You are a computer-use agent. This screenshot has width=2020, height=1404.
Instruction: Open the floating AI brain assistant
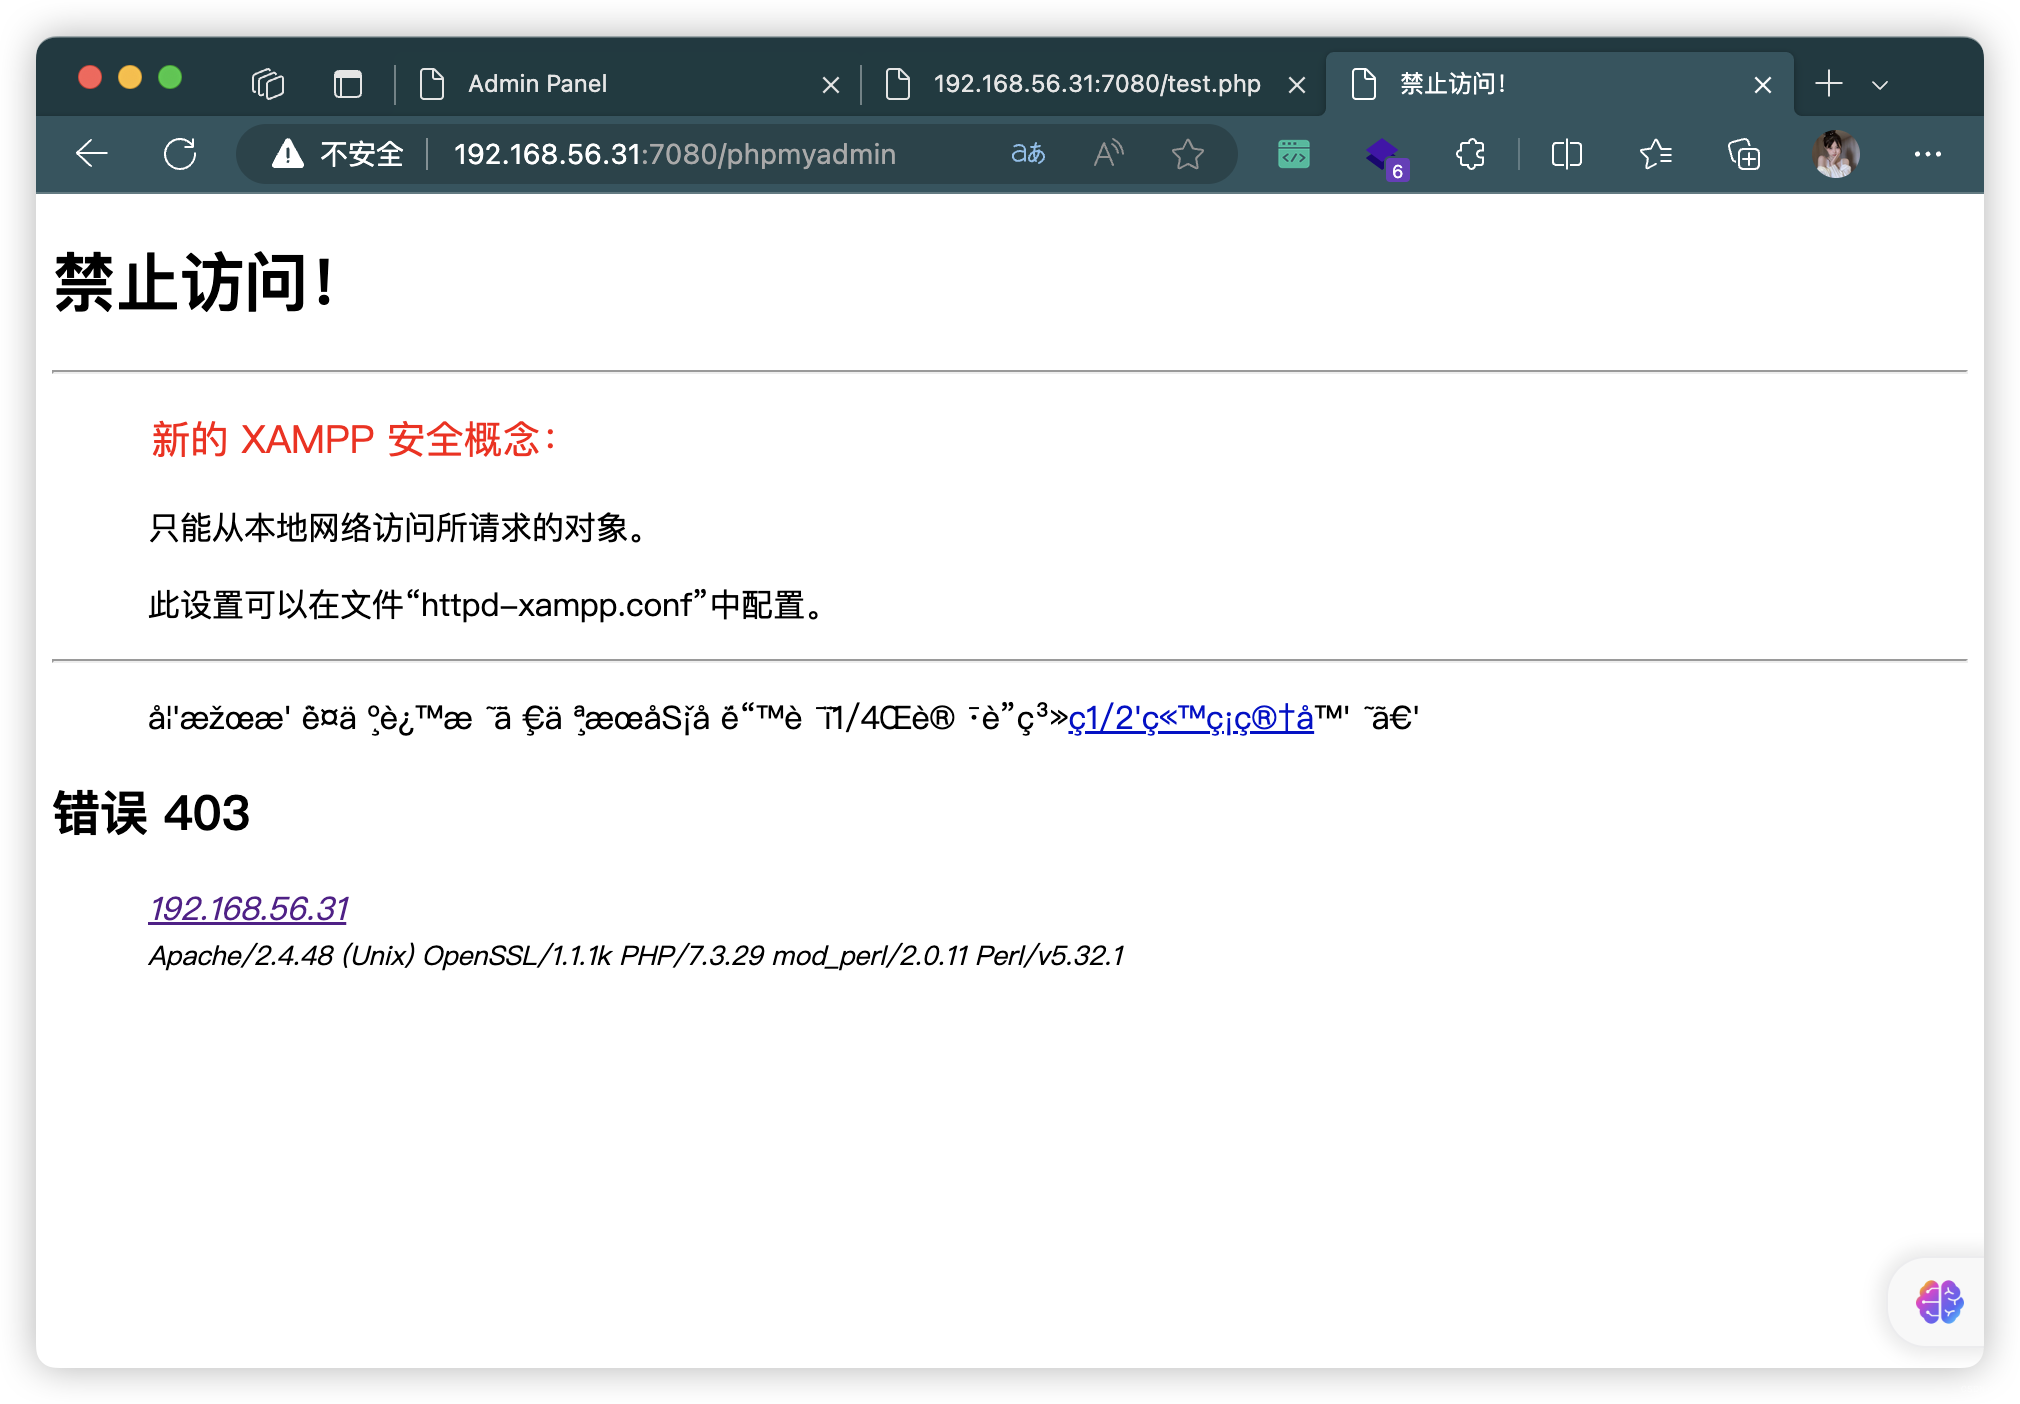pyautogui.click(x=1940, y=1302)
